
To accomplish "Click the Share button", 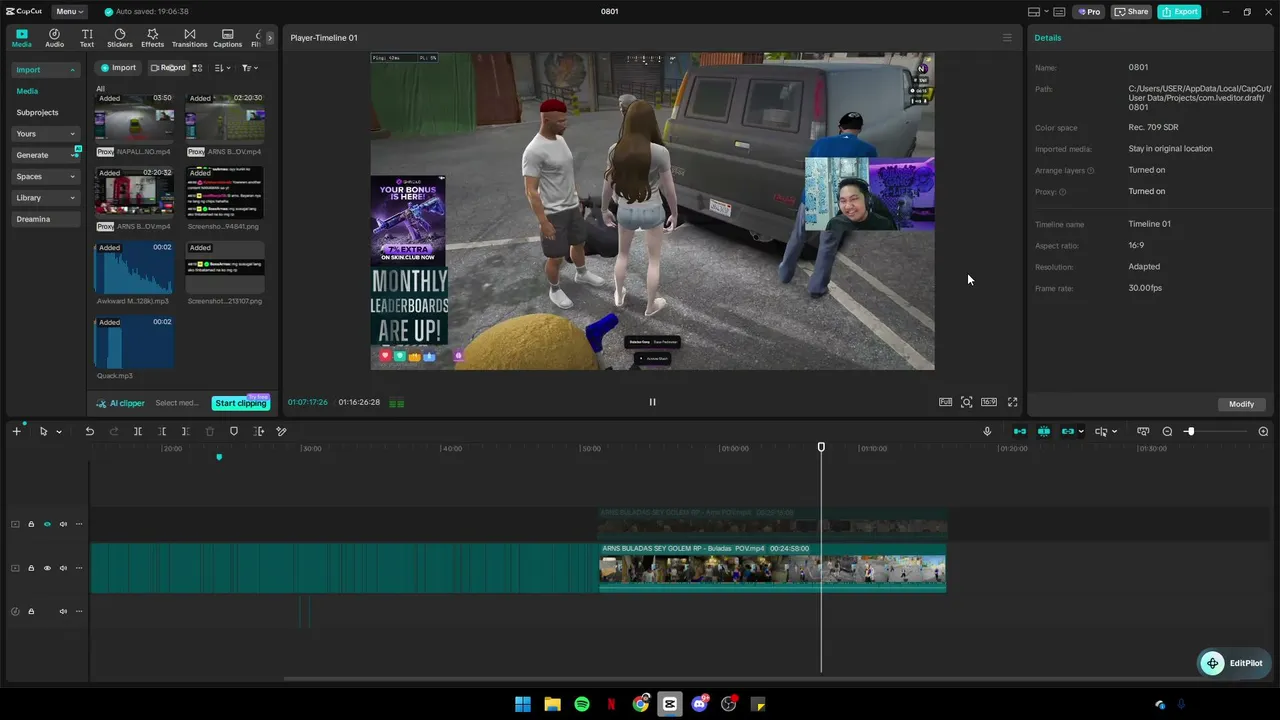I will point(1132,12).
